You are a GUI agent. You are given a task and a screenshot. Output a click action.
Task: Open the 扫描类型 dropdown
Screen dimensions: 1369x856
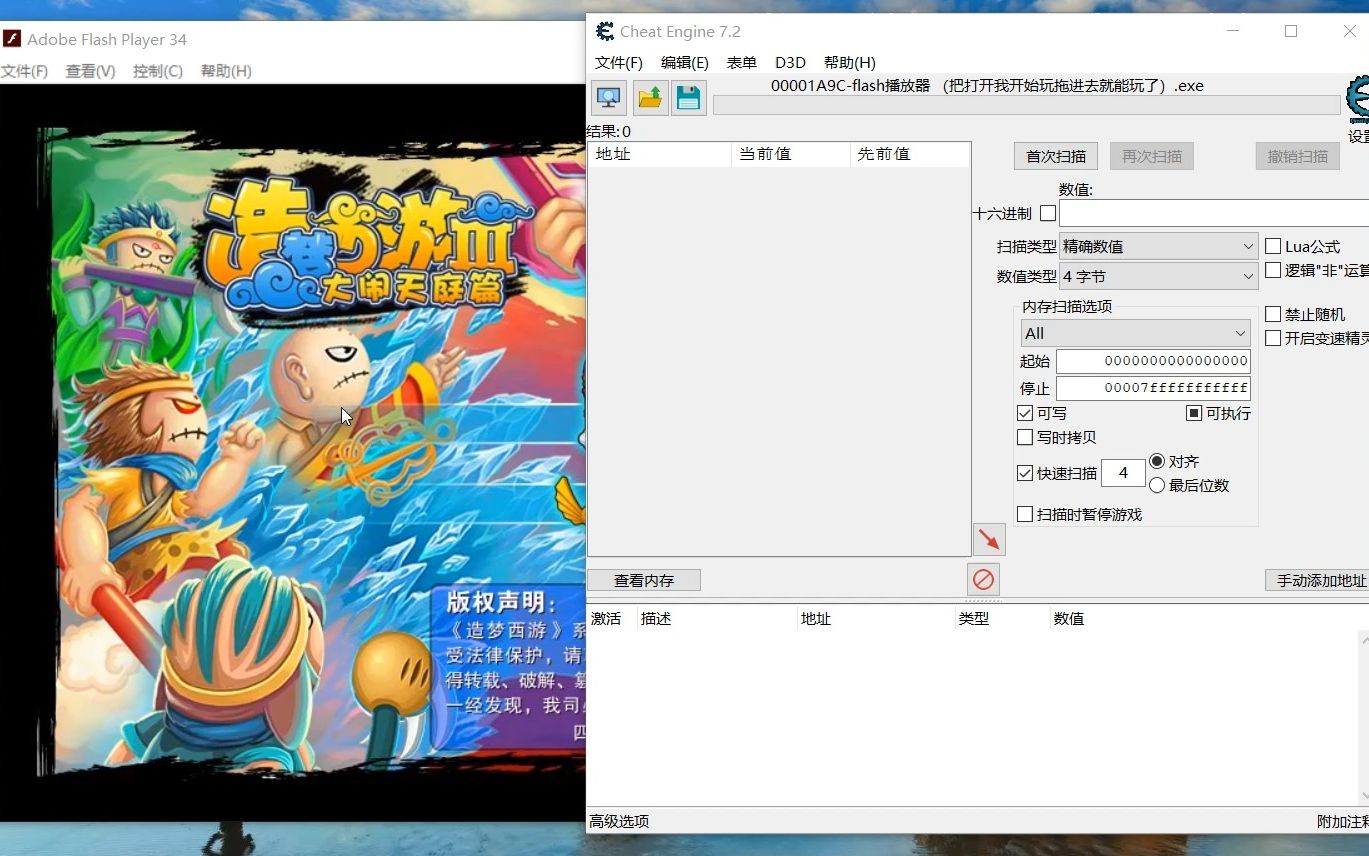click(1158, 246)
